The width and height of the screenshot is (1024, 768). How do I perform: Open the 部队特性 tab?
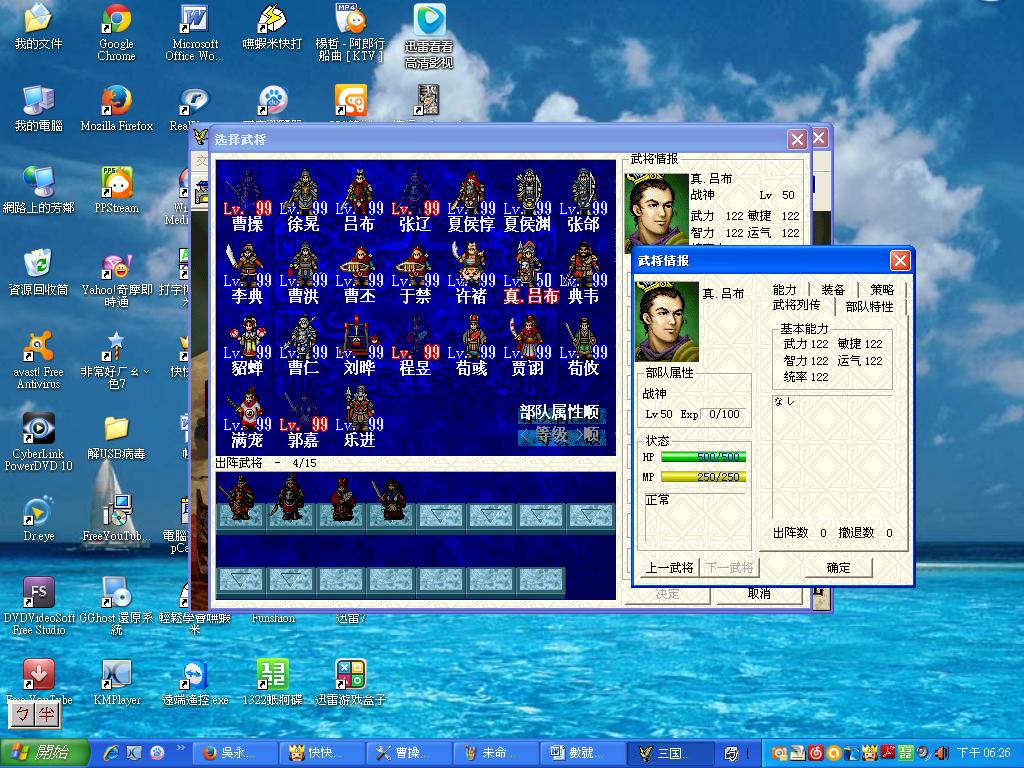click(869, 307)
